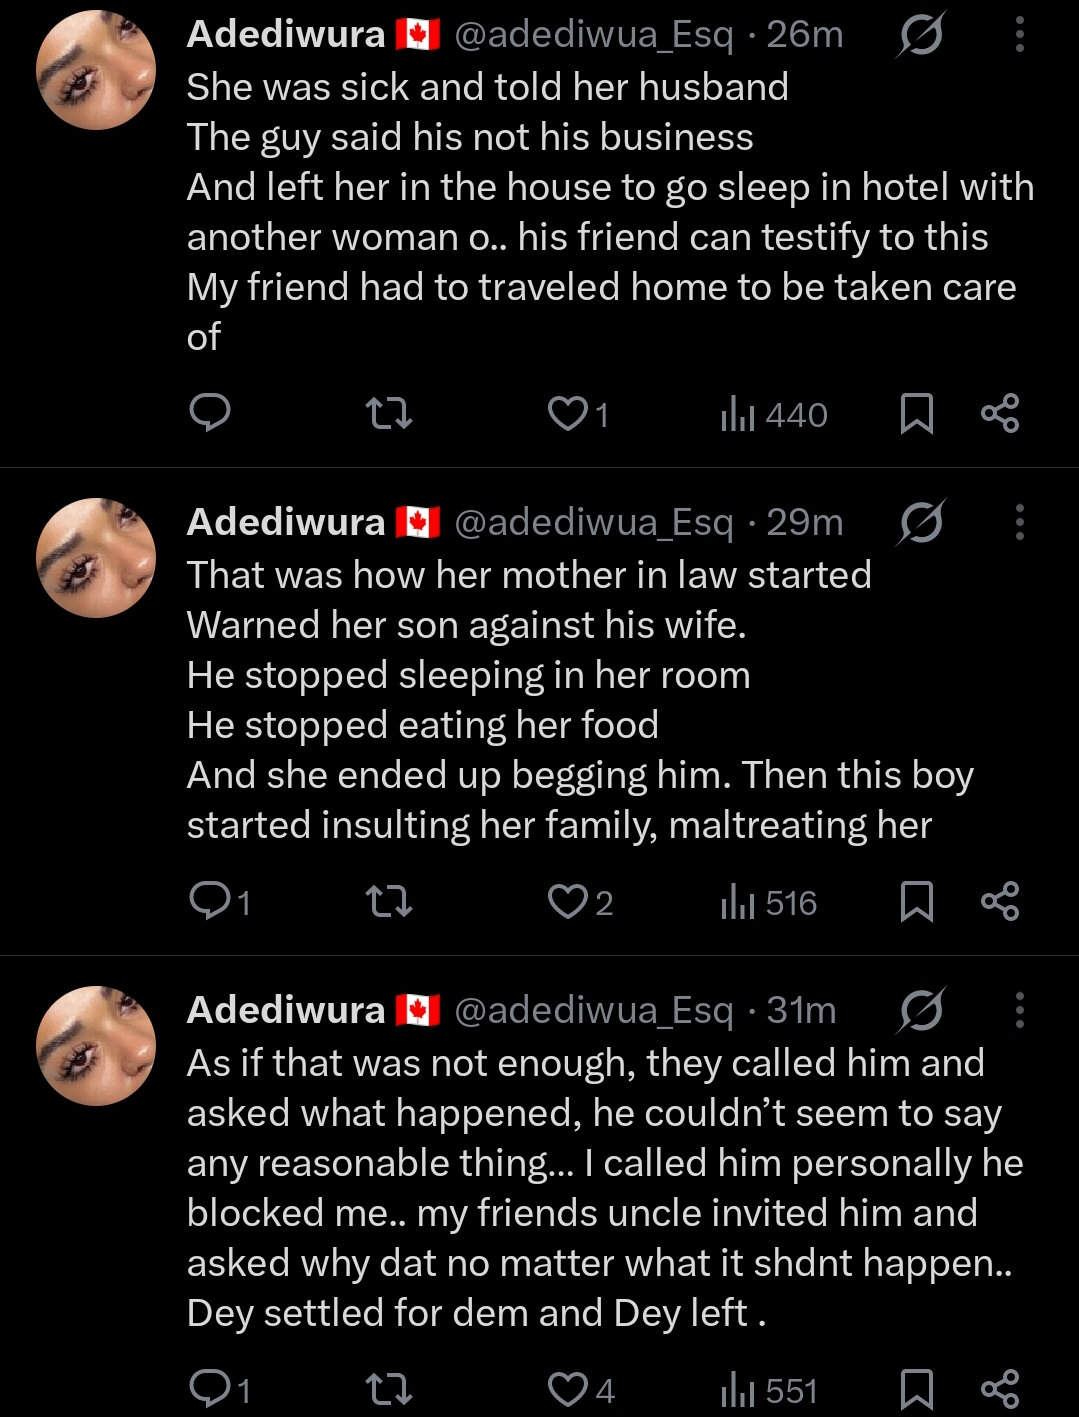1079x1417 pixels.
Task: Share the tweet posted 26m ago
Action: pyautogui.click(x=1000, y=413)
